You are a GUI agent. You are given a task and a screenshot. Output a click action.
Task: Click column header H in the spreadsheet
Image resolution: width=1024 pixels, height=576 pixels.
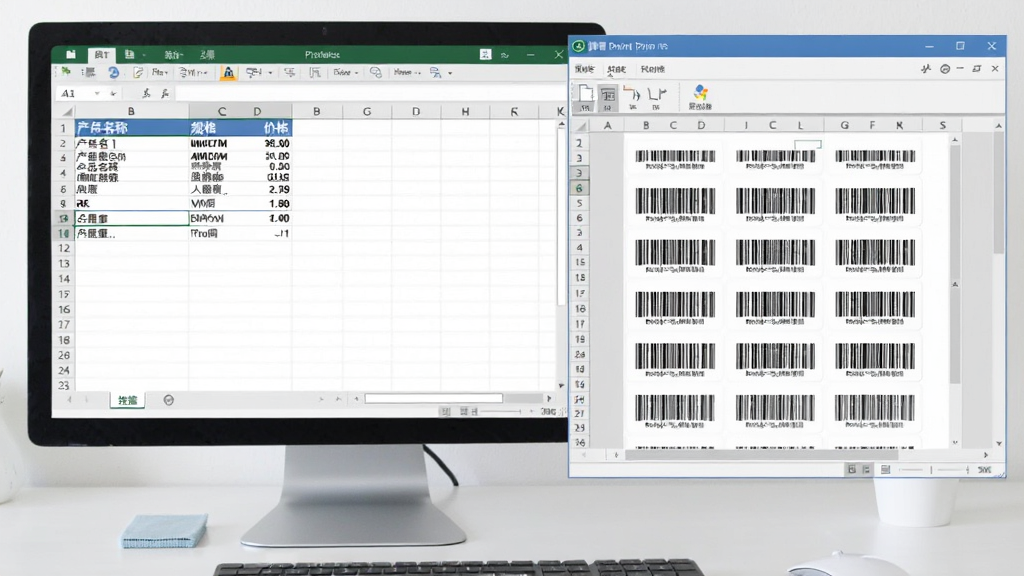click(465, 112)
